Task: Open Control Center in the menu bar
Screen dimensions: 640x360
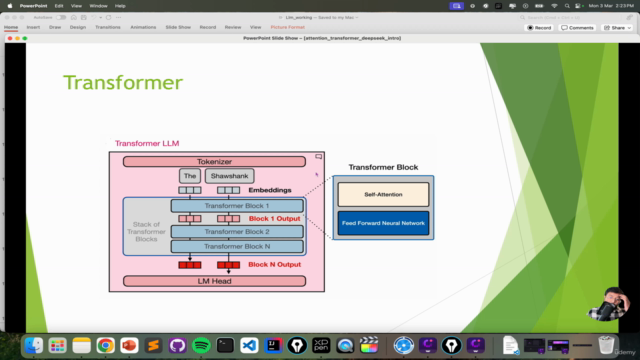Action: [578, 6]
